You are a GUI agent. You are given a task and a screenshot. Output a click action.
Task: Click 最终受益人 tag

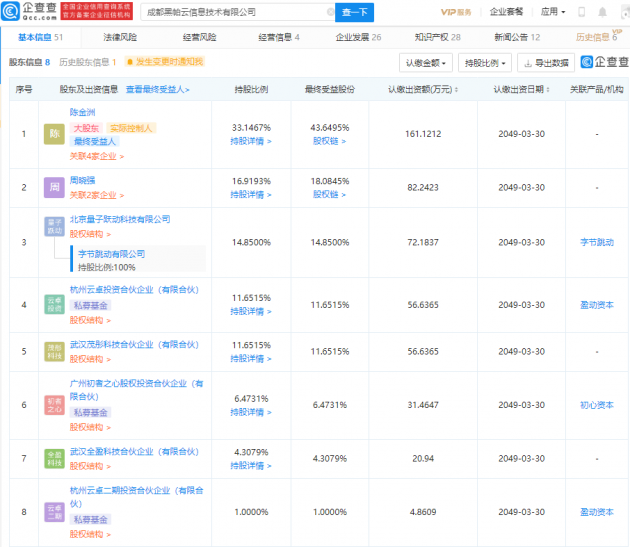point(95,141)
